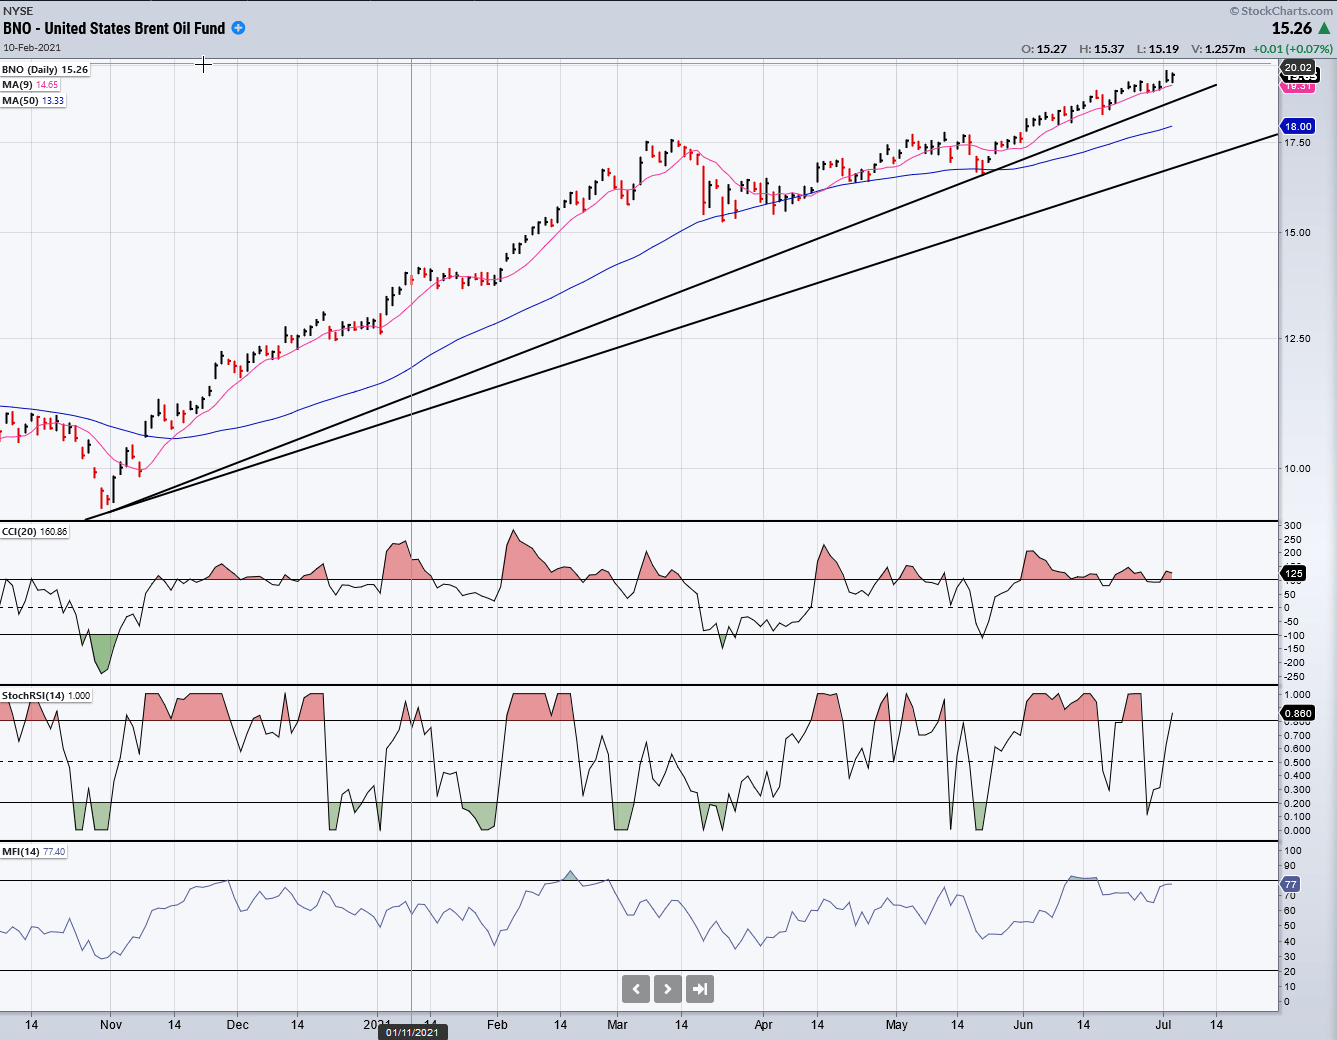Click the "Dec" label on the time axis
Image resolution: width=1337 pixels, height=1040 pixels.
pos(238,1024)
